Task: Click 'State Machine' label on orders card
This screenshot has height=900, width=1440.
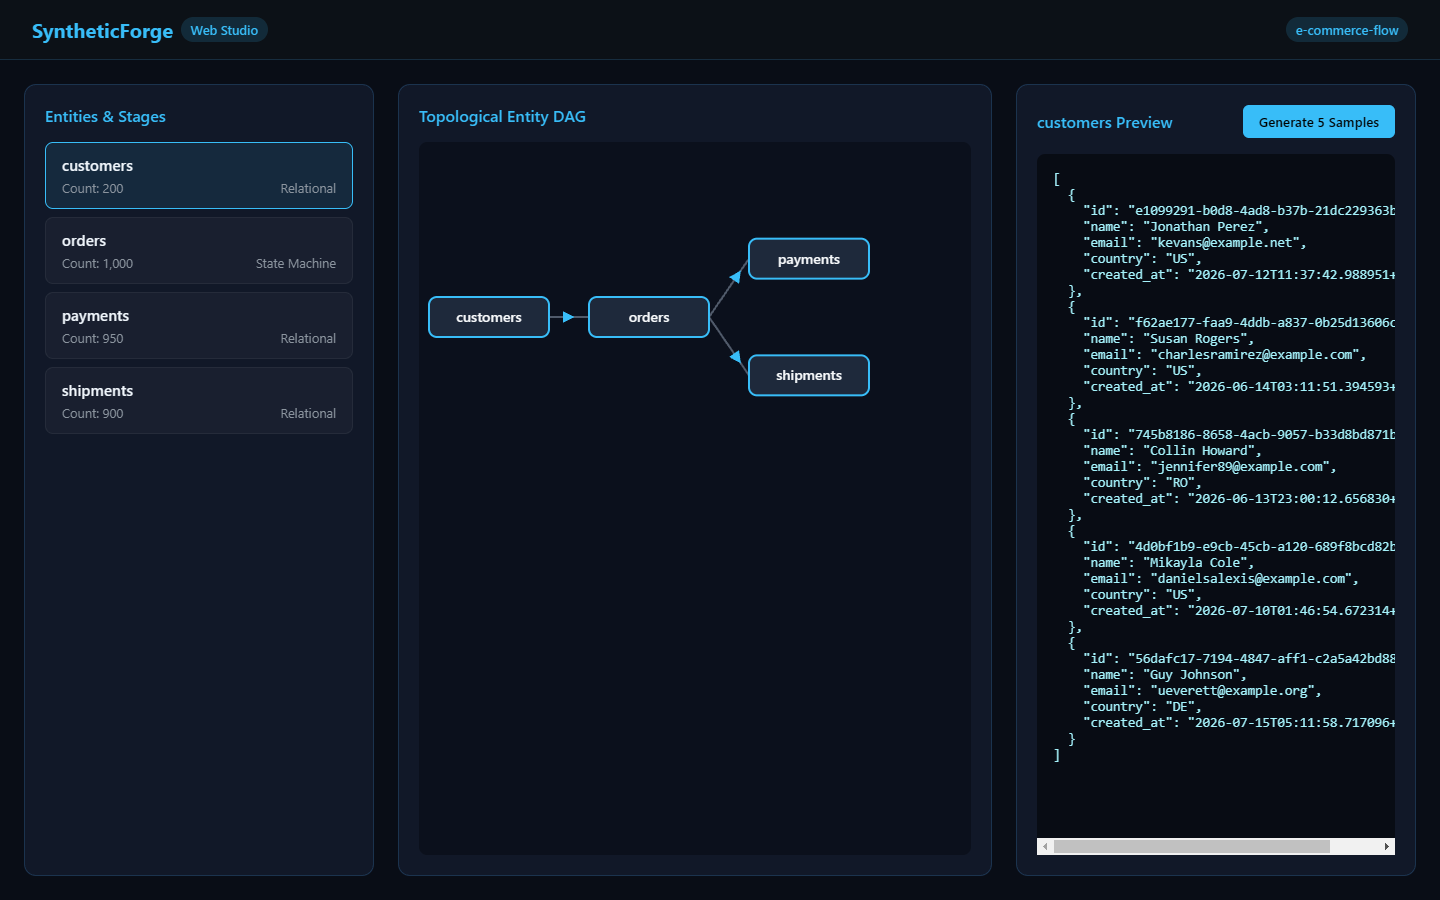Action: click(296, 263)
